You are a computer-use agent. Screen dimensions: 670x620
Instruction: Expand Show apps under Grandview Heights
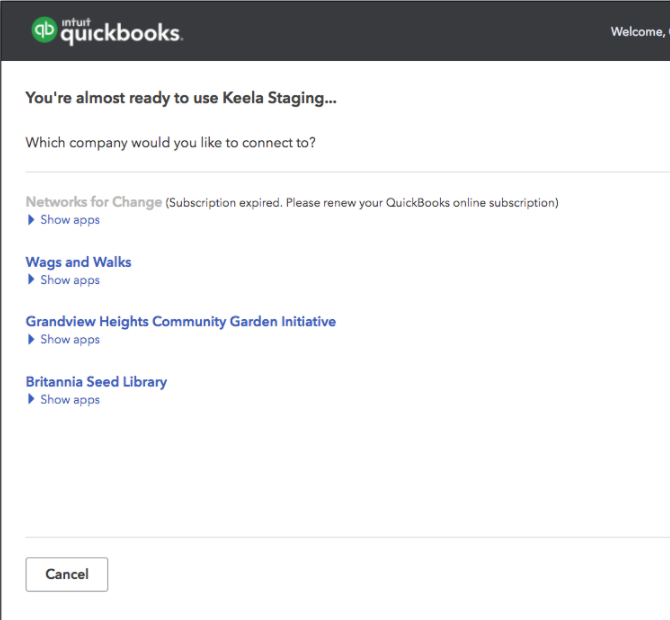[64, 340]
